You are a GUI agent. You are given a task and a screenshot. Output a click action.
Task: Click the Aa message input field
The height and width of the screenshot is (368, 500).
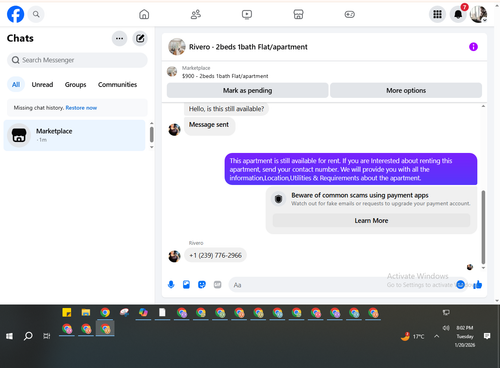click(x=342, y=285)
